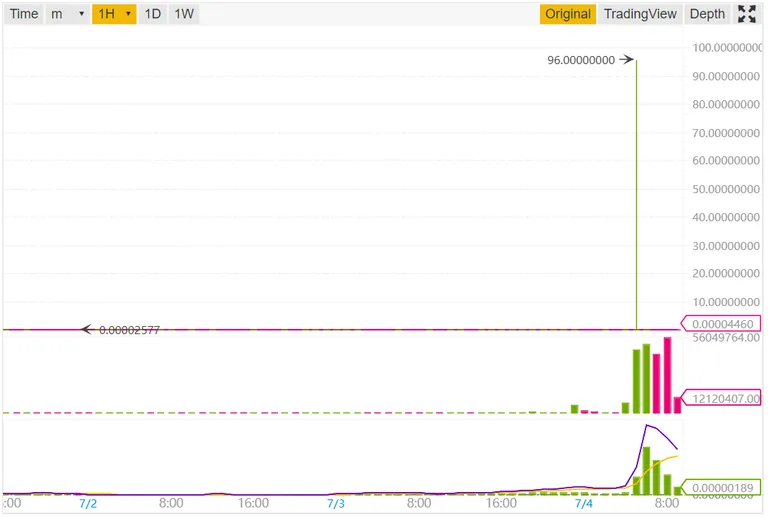Viewport: 768px width, 517px height.
Task: Click the 0.00000189 MACD value tag
Action: coord(721,488)
